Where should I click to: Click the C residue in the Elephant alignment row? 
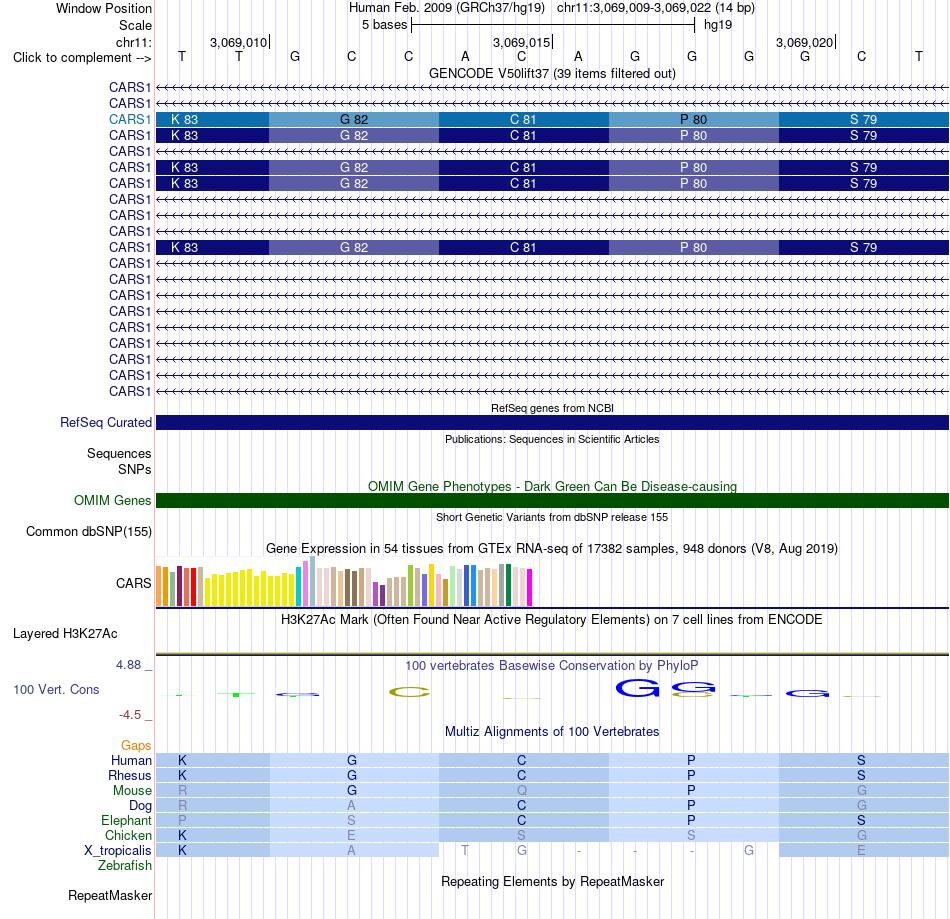(522, 820)
